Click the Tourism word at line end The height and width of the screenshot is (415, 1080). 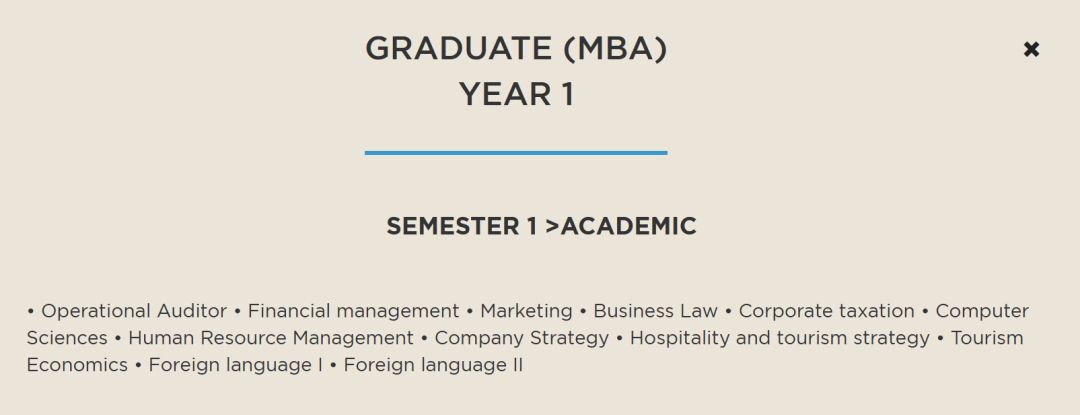(986, 338)
